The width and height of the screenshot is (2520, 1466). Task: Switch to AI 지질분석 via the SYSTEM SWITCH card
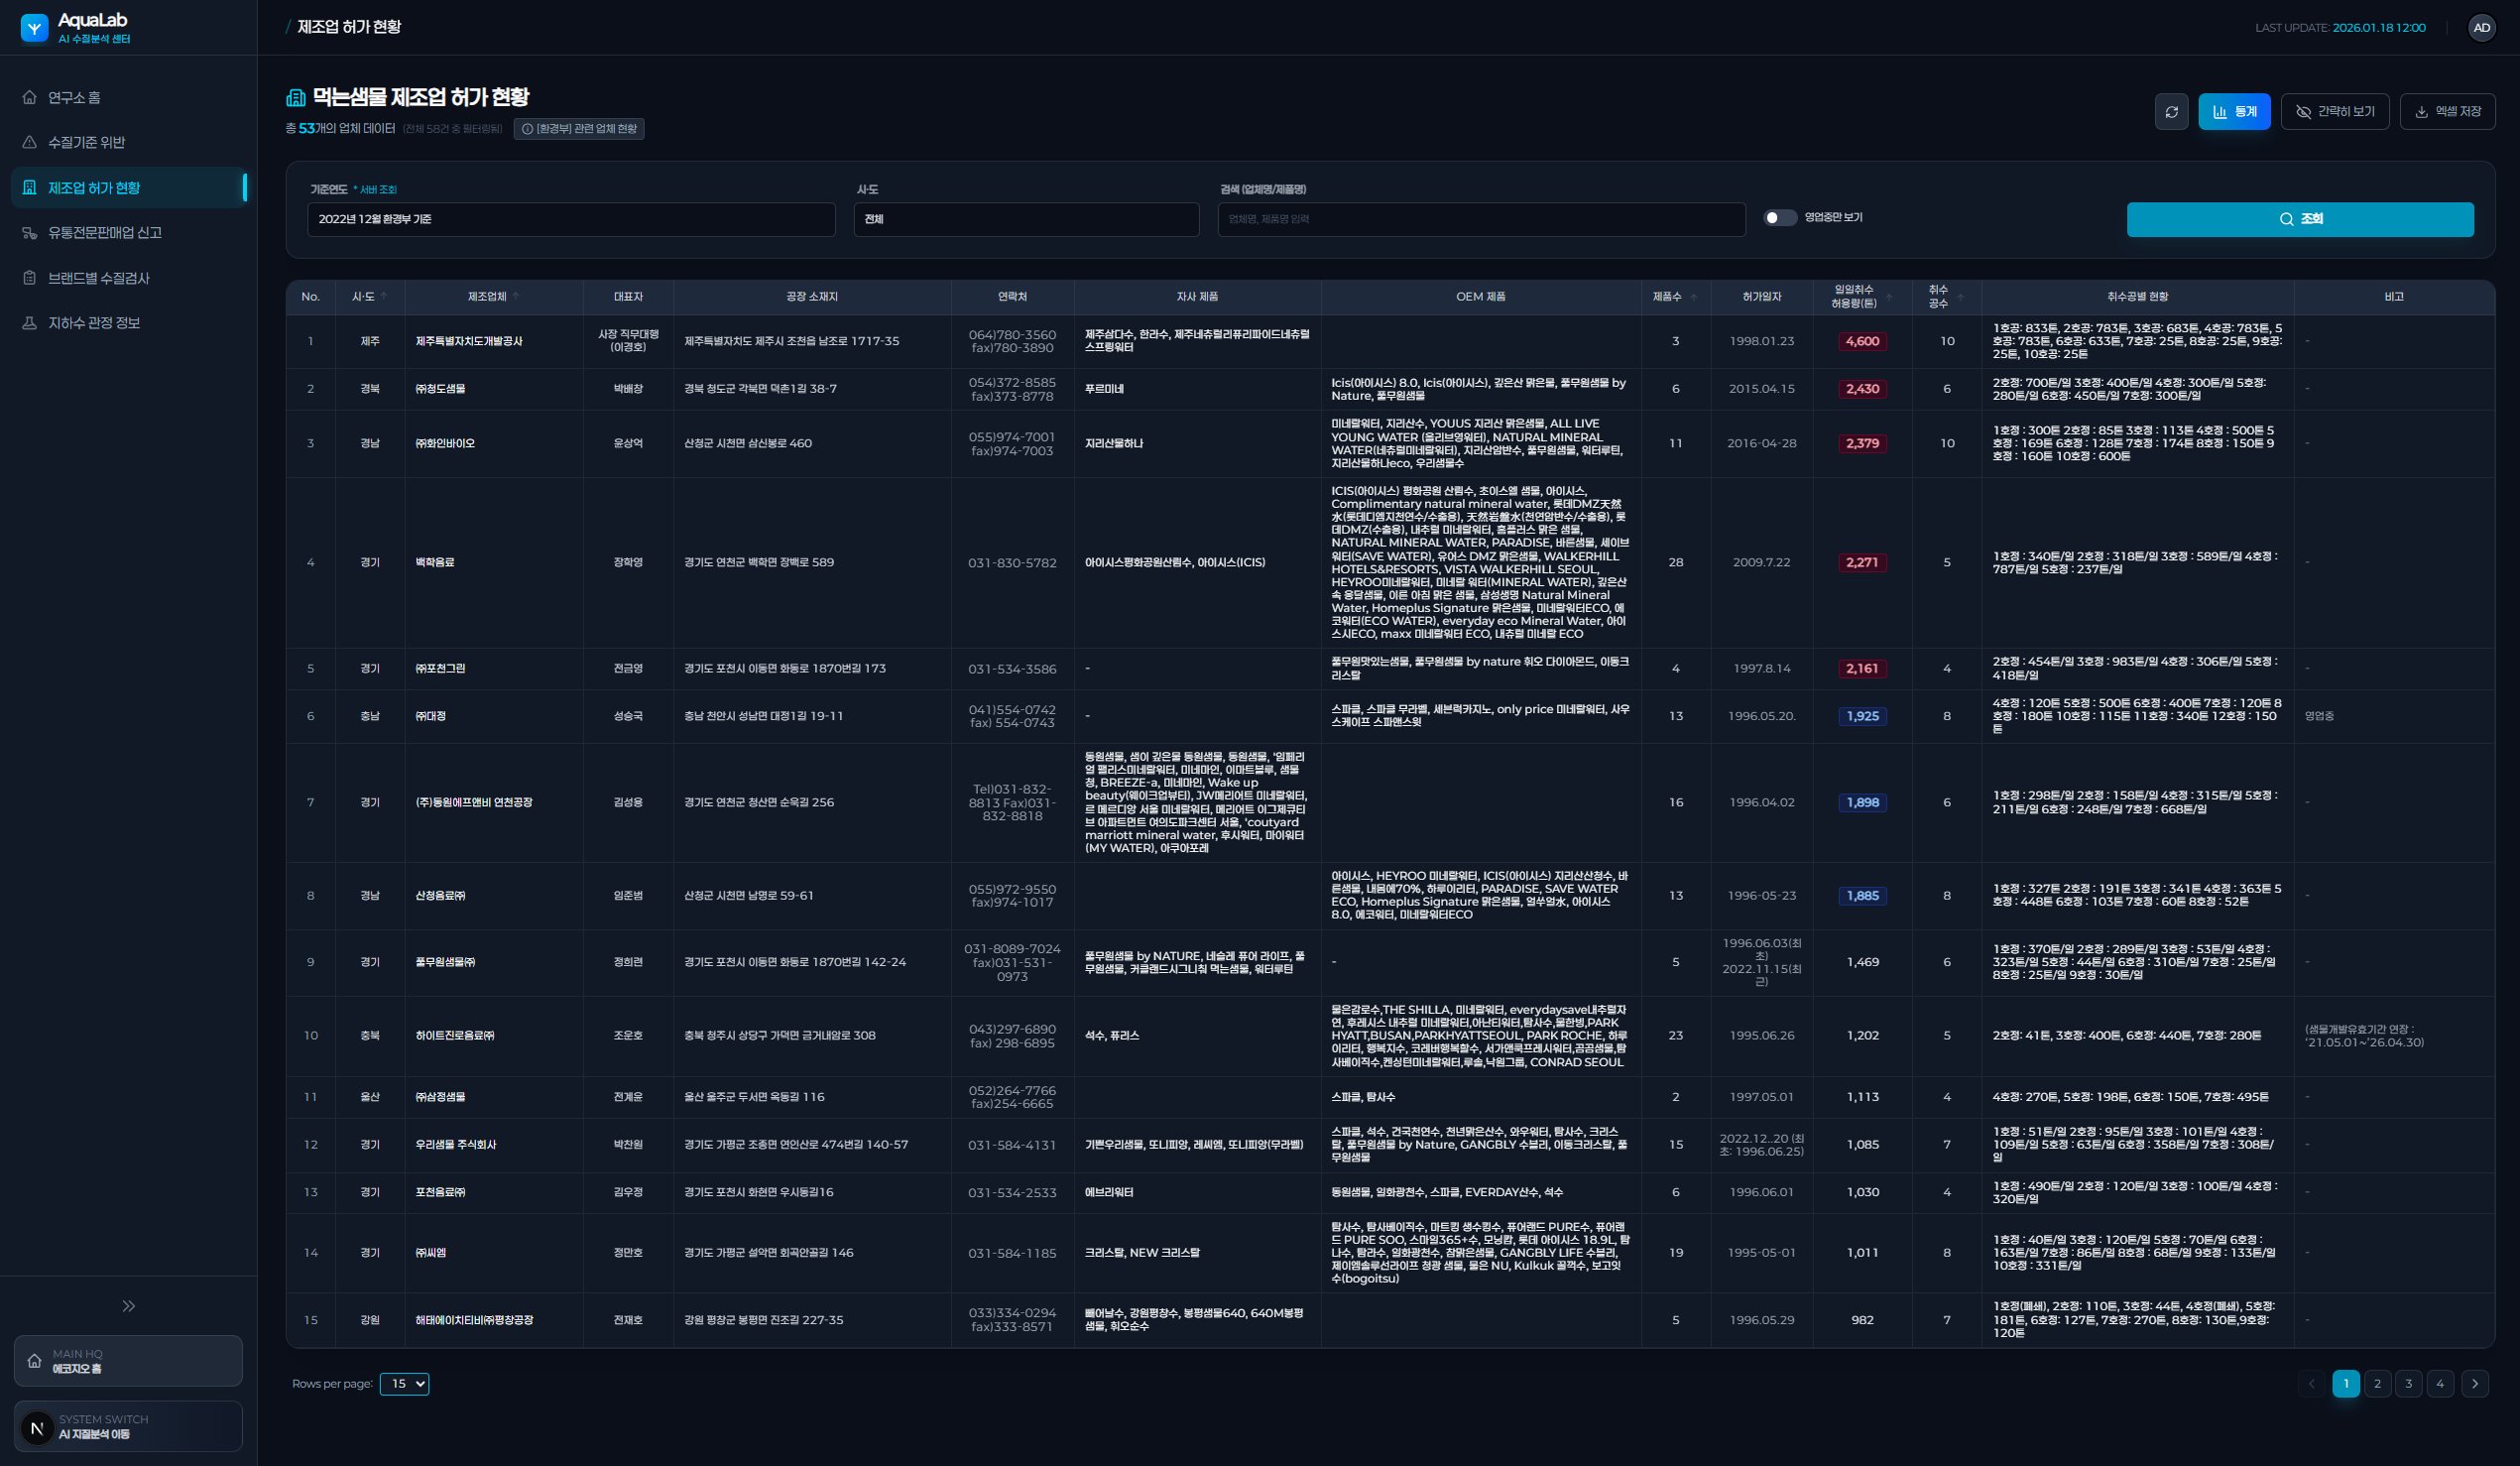tap(128, 1427)
